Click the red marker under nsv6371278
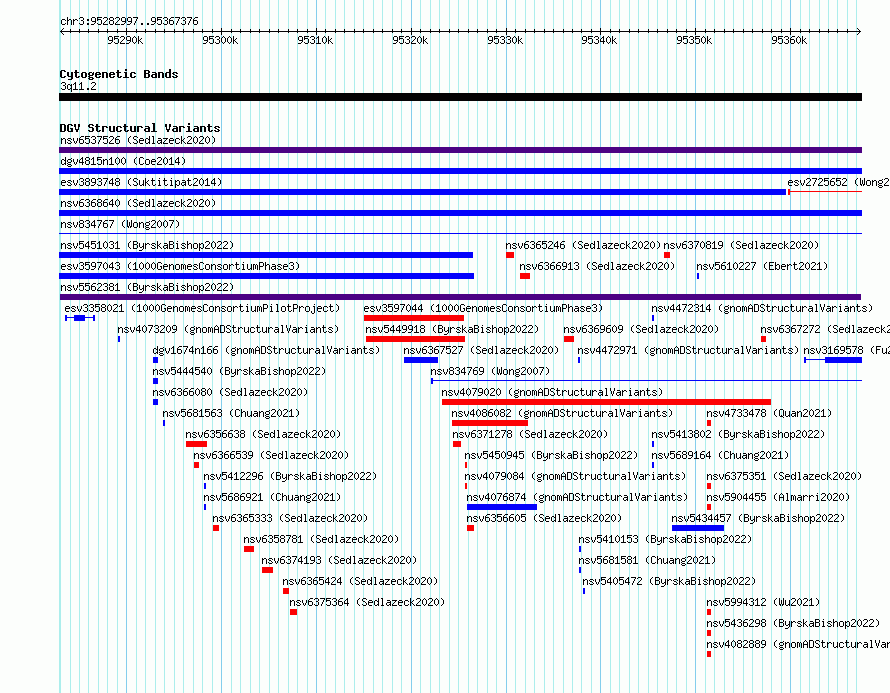Image resolution: width=890 pixels, height=693 pixels. (457, 444)
